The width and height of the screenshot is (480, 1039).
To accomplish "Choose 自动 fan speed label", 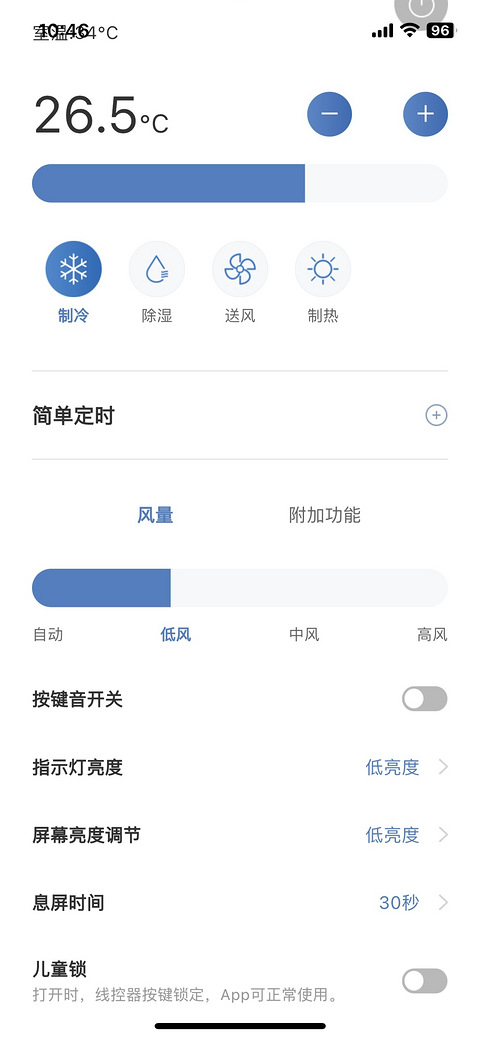I will point(48,635).
